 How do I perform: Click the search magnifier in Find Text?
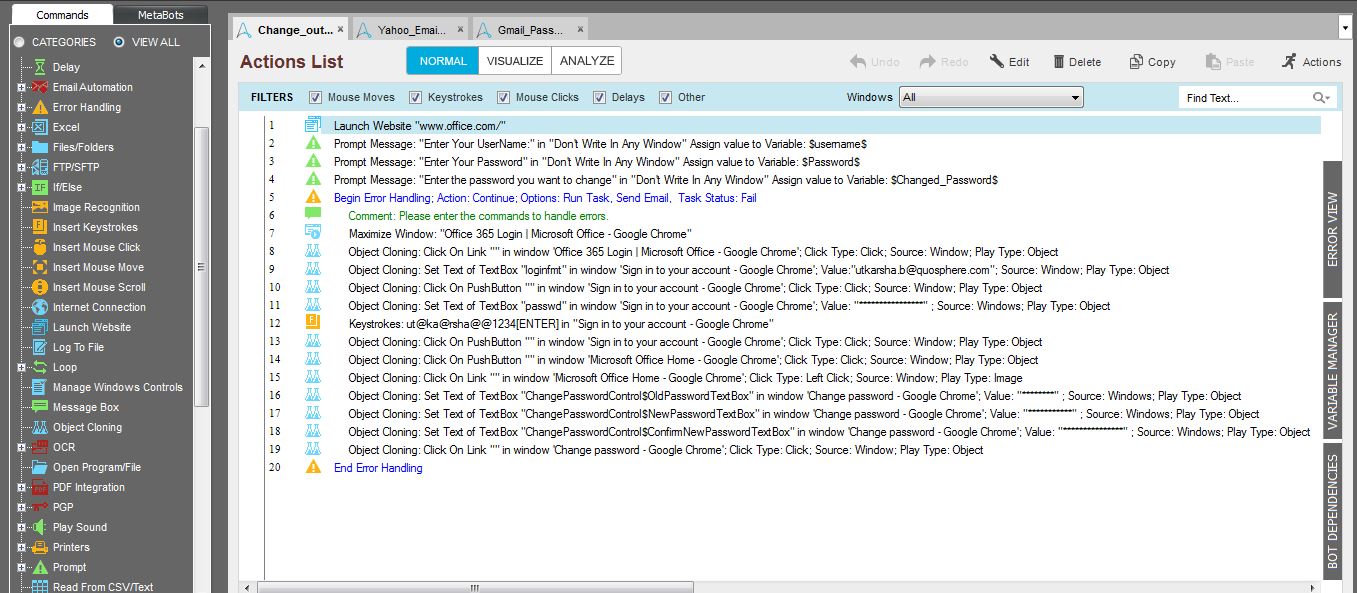[x=1320, y=98]
